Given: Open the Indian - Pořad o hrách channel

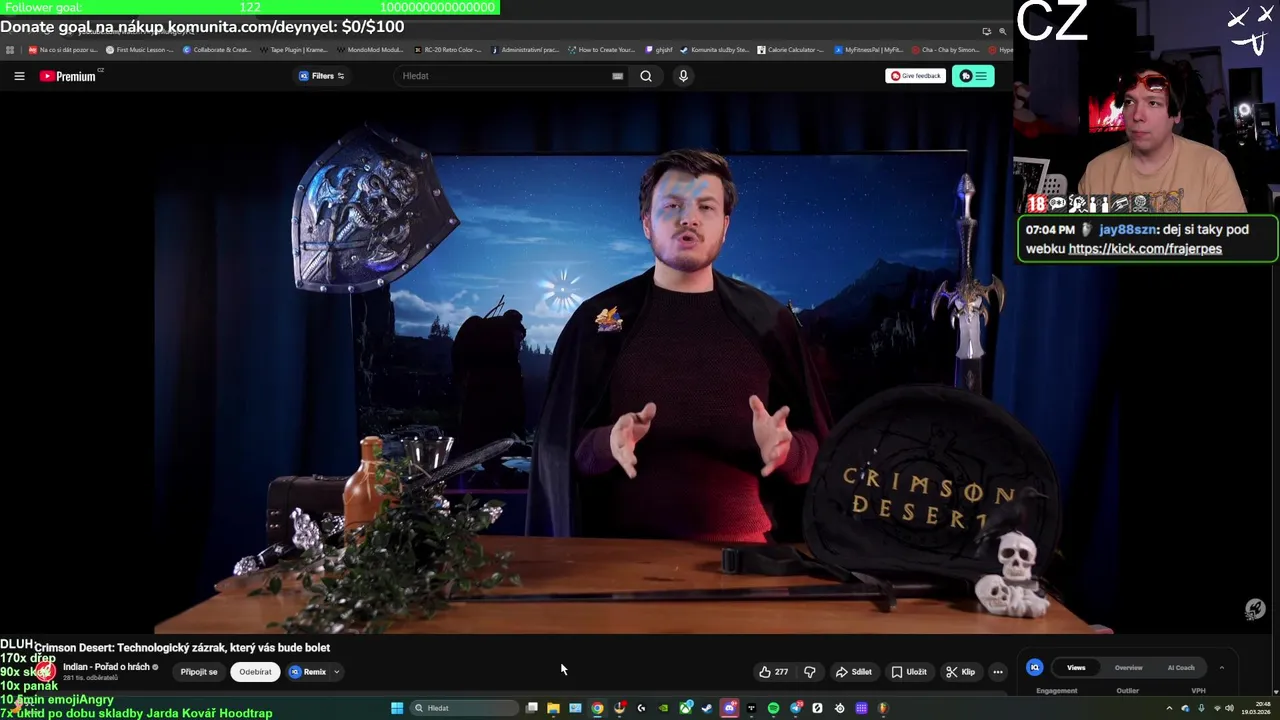Looking at the screenshot, I should pos(106,667).
